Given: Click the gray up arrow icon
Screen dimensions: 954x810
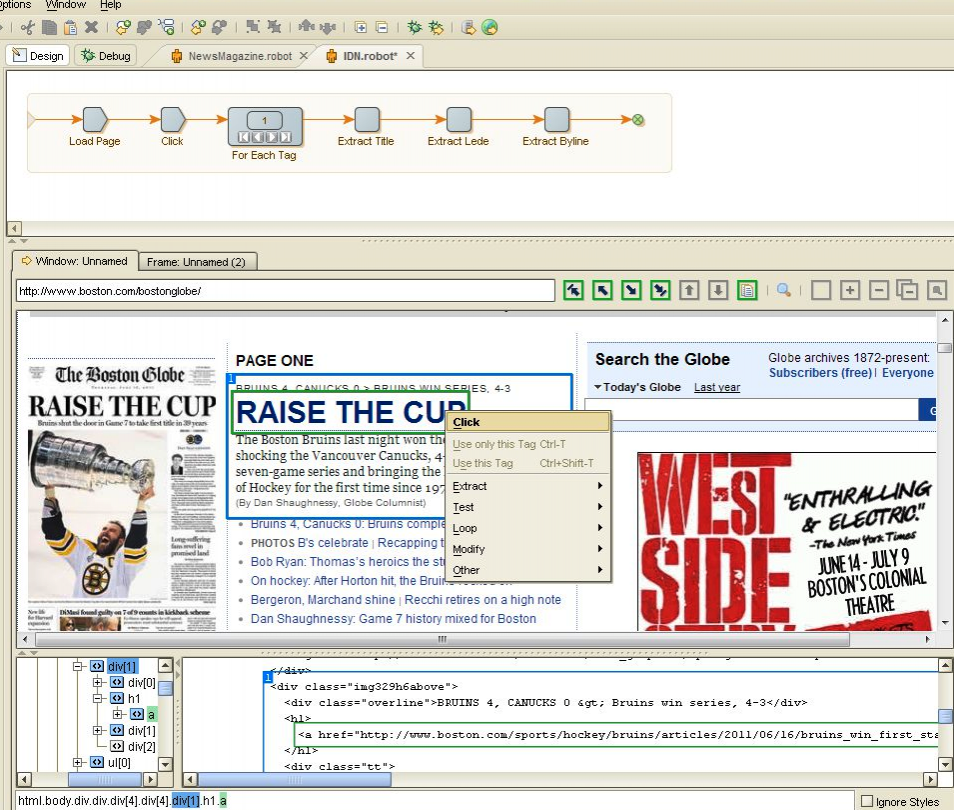Looking at the screenshot, I should (689, 290).
